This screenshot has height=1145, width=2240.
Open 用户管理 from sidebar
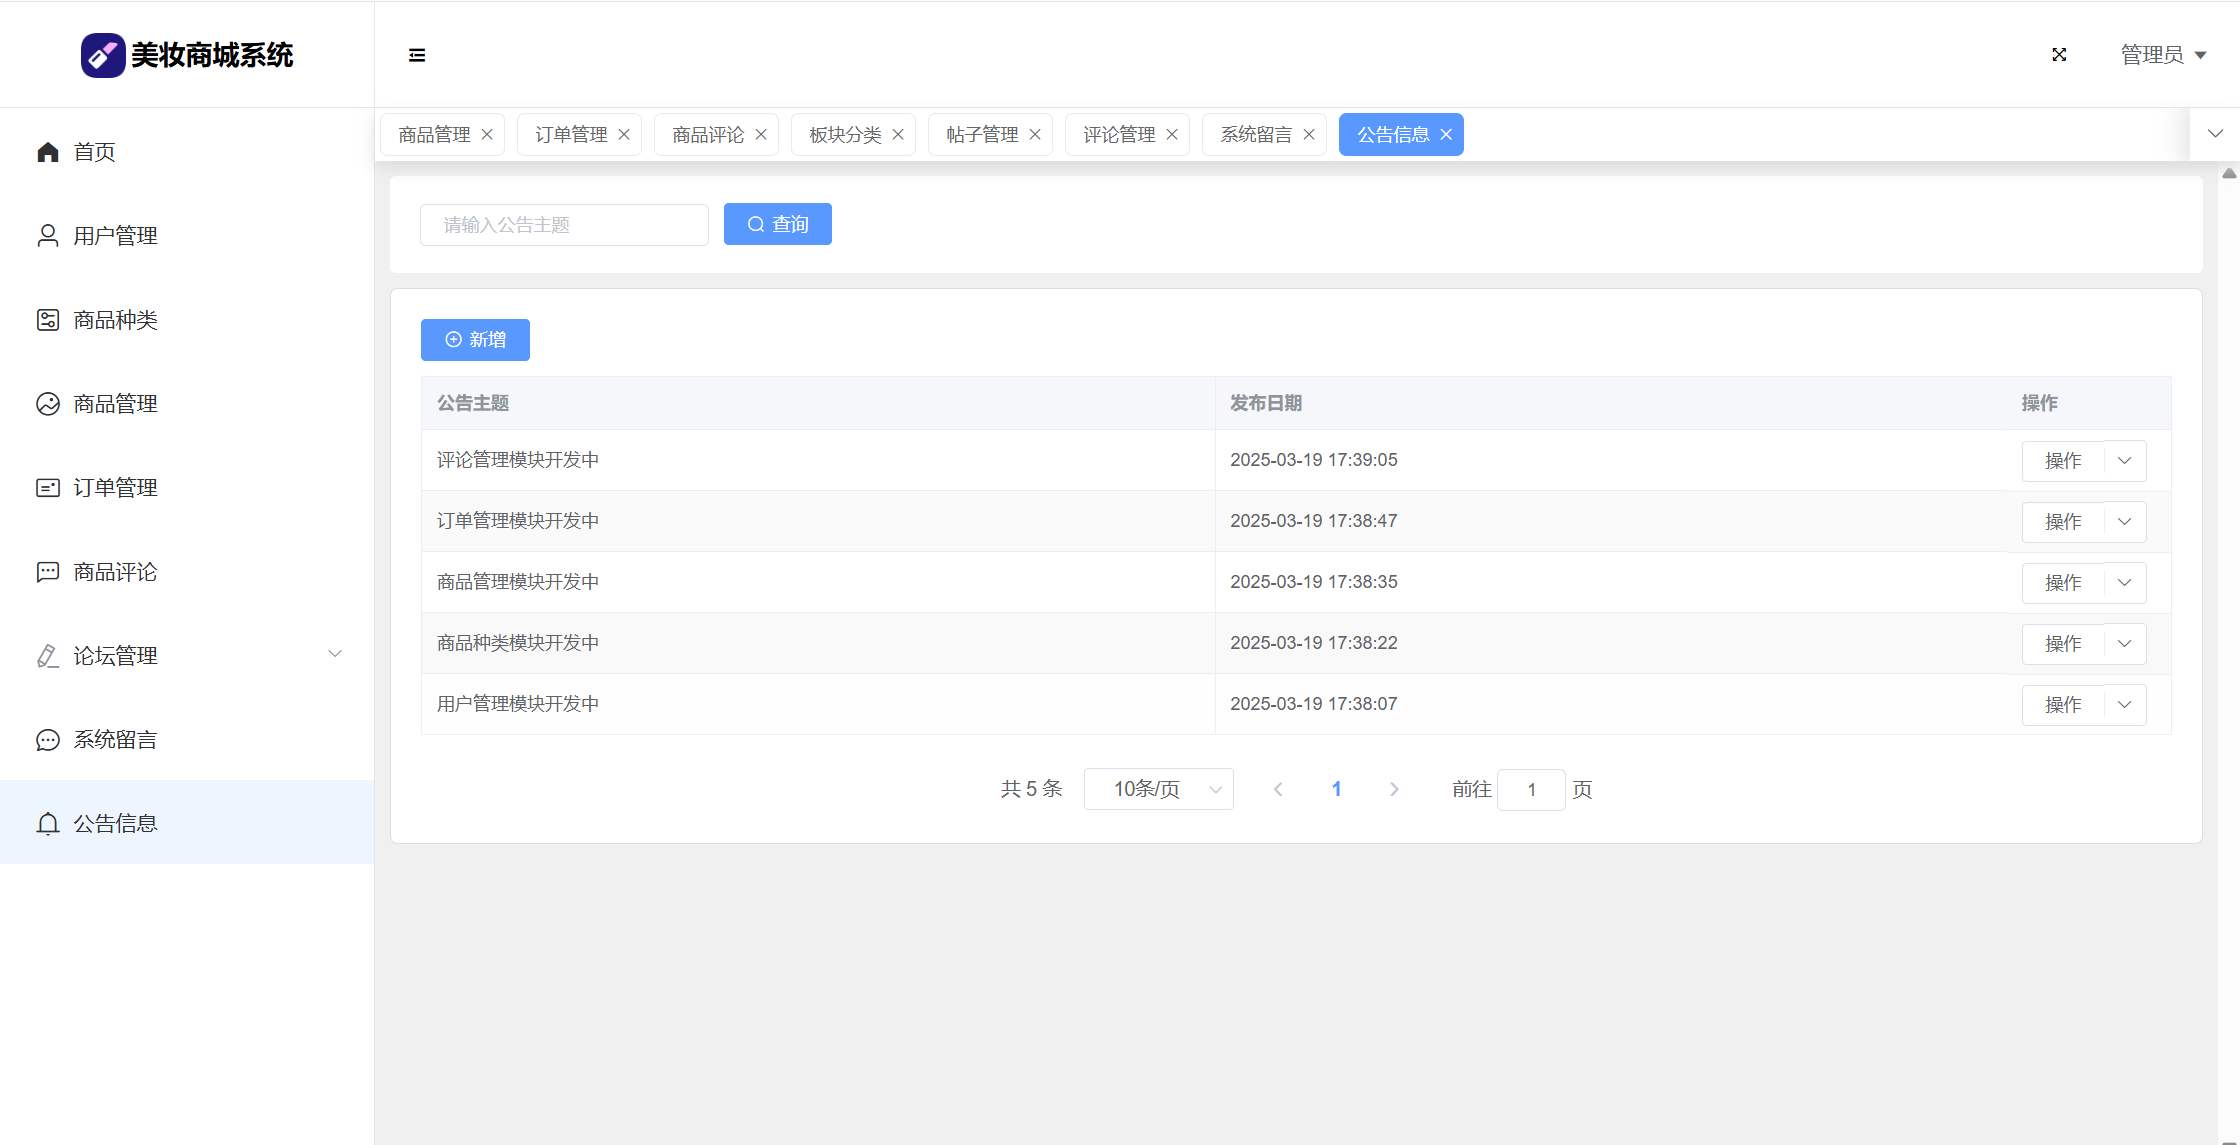(115, 236)
